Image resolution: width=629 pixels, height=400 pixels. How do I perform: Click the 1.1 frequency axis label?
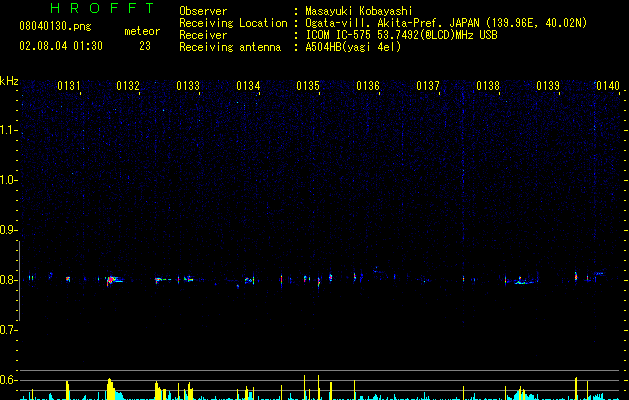(9, 130)
